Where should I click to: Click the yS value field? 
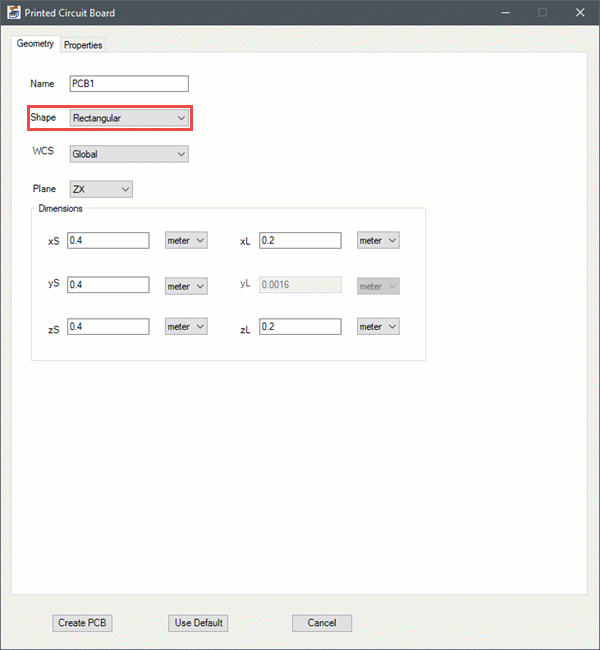click(108, 285)
